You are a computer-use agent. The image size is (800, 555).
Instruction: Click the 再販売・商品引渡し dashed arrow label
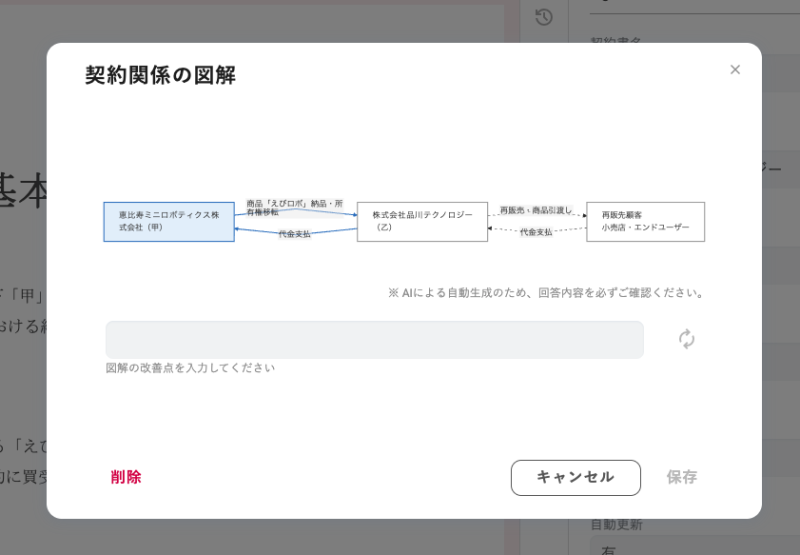coord(536,210)
